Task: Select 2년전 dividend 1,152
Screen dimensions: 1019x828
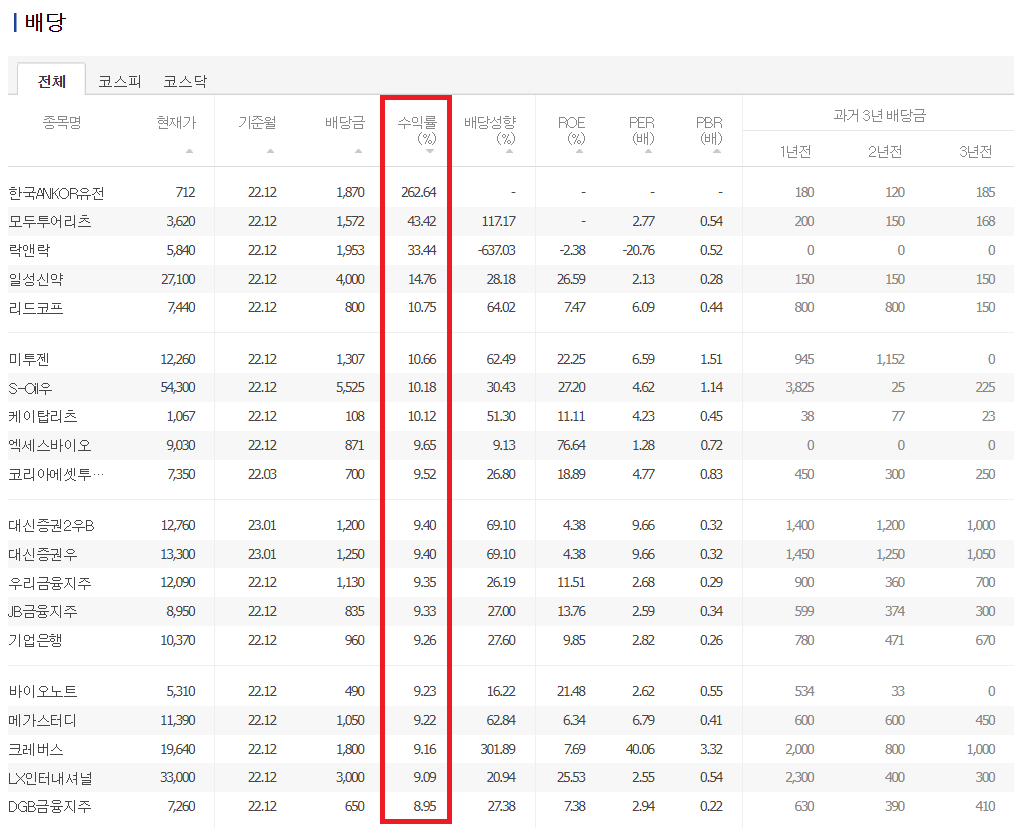Action: tap(890, 359)
